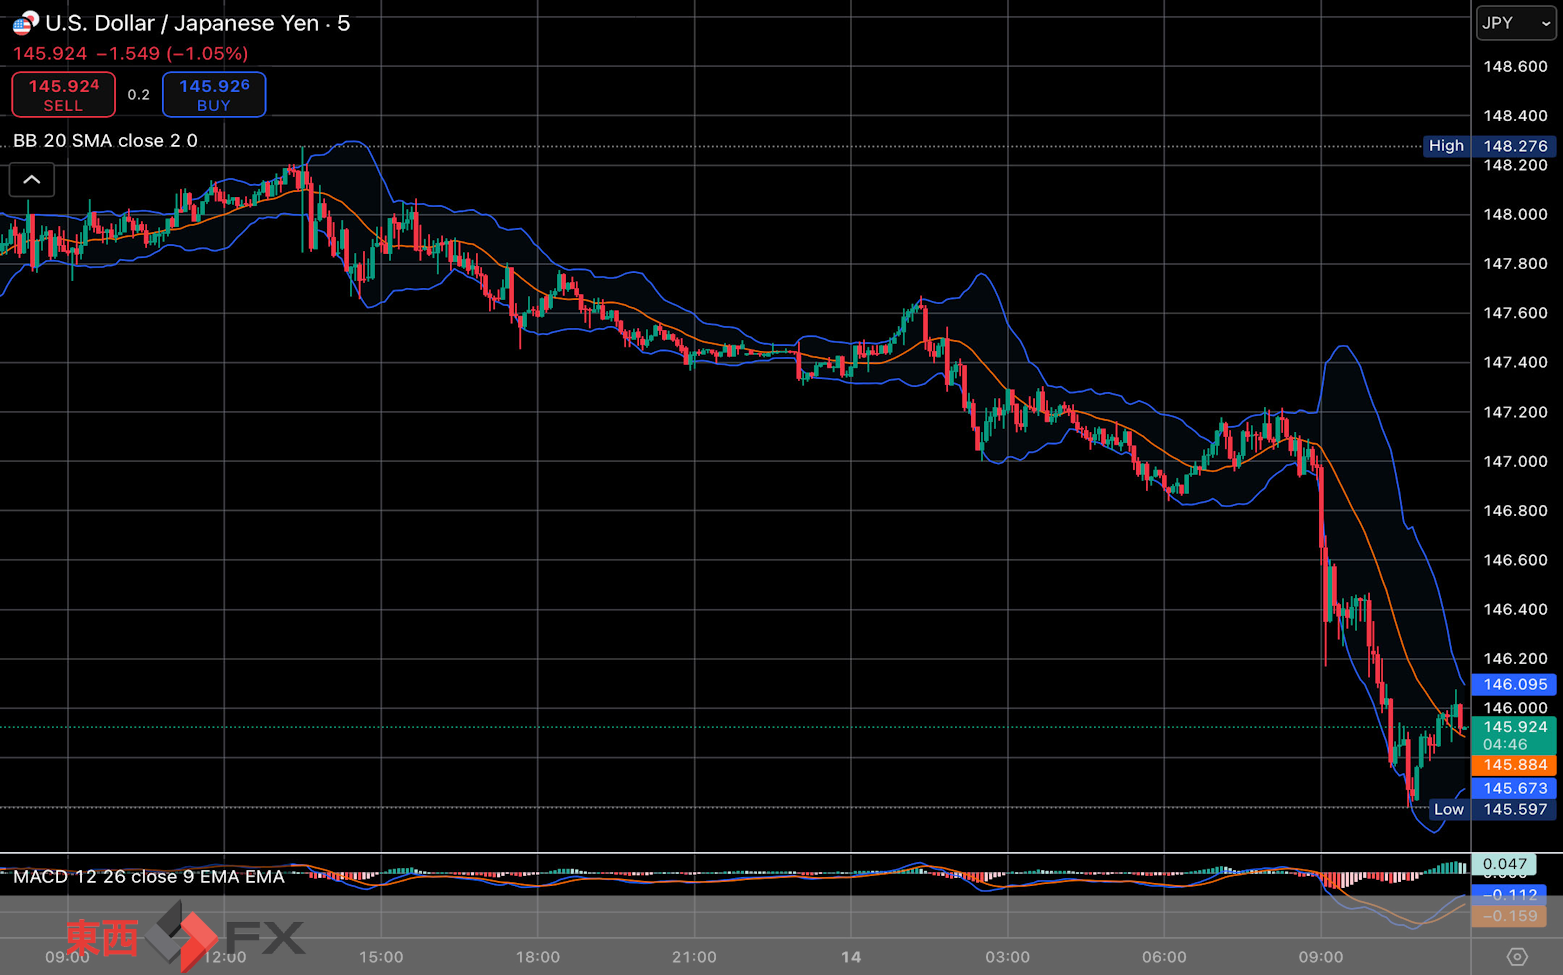Image resolution: width=1563 pixels, height=975 pixels.
Task: Click the USD/JPY currency flag icon
Action: 25,22
